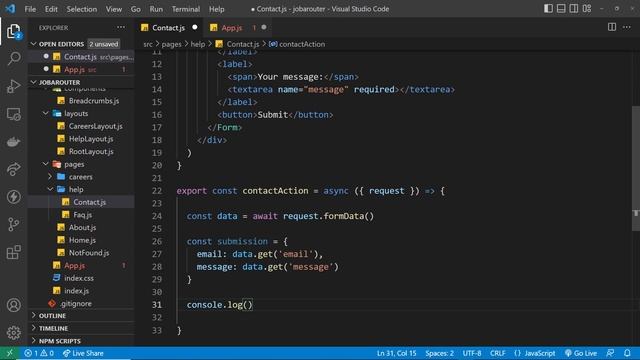Image resolution: width=640 pixels, height=360 pixels.
Task: Open the Extensions view
Action: coord(13,252)
